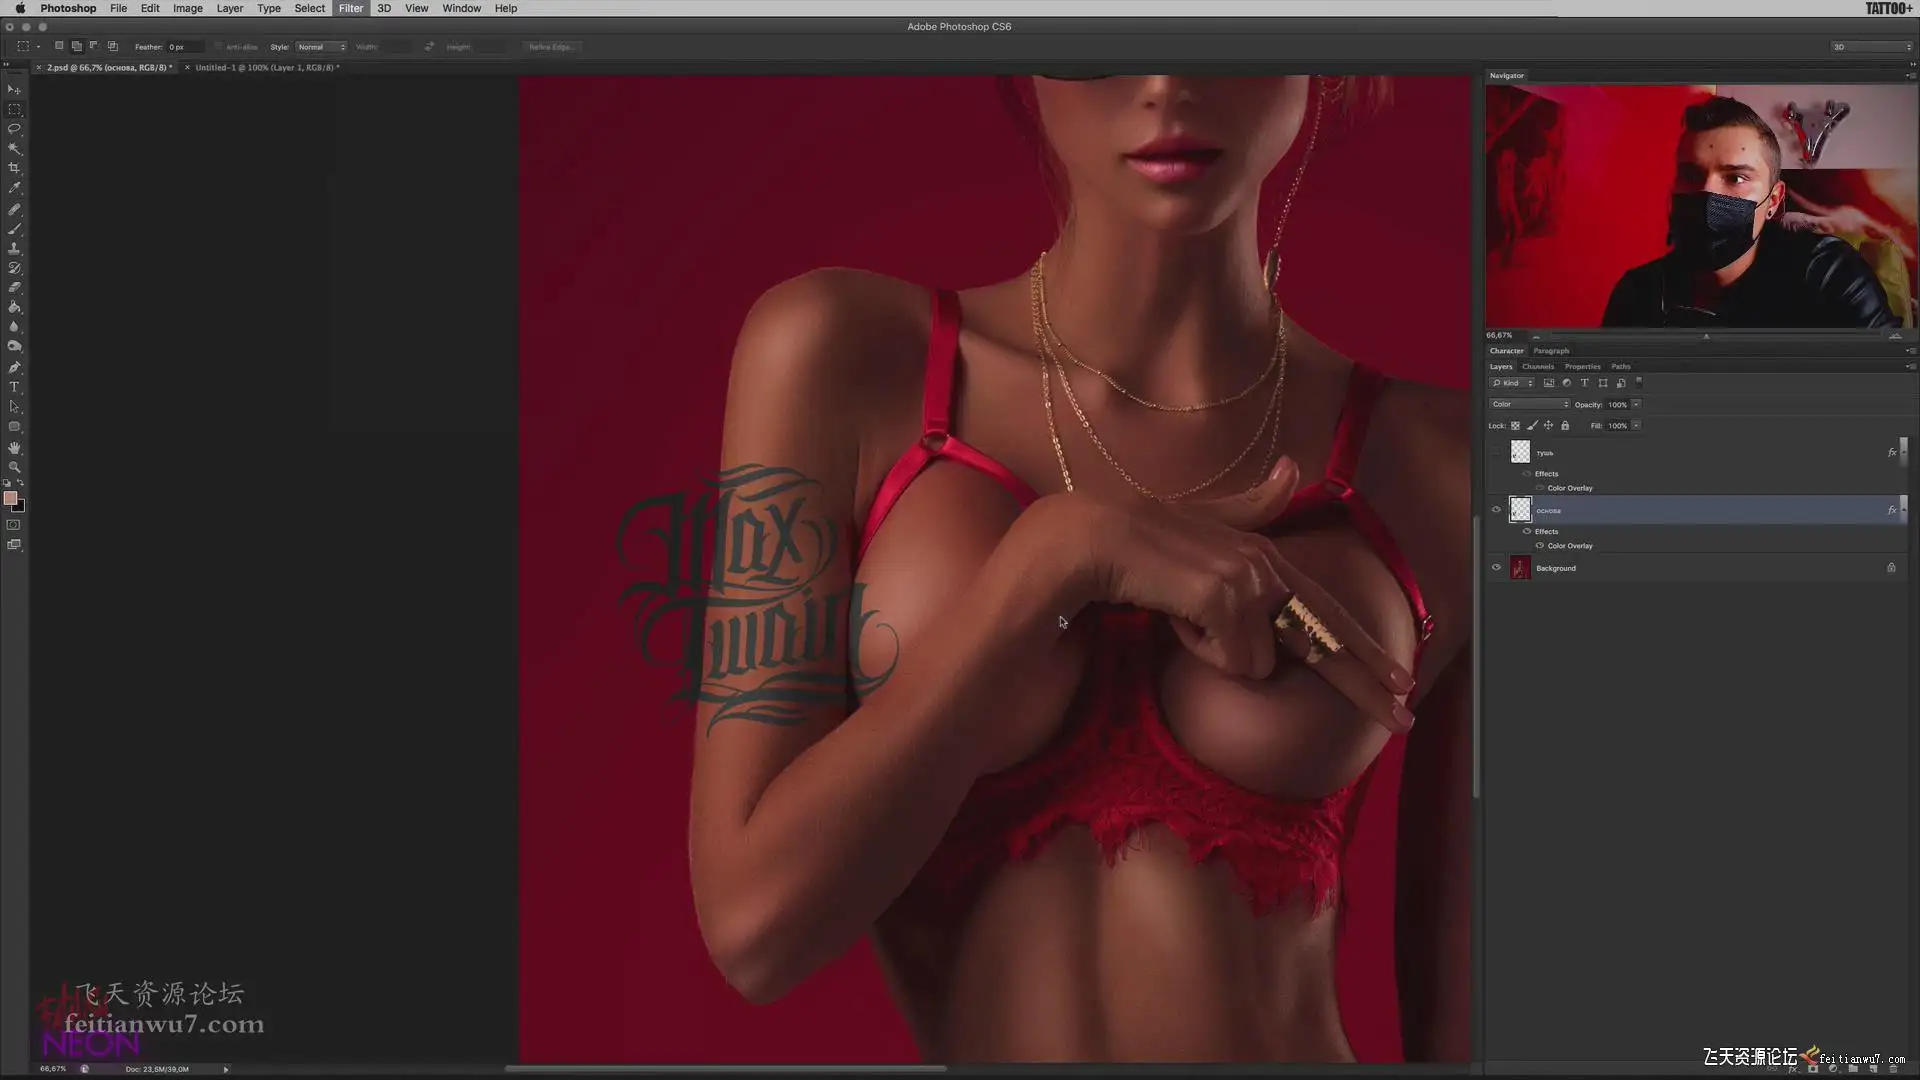Toggle visibility of the основа layer
The width and height of the screenshot is (1920, 1080).
point(1496,510)
